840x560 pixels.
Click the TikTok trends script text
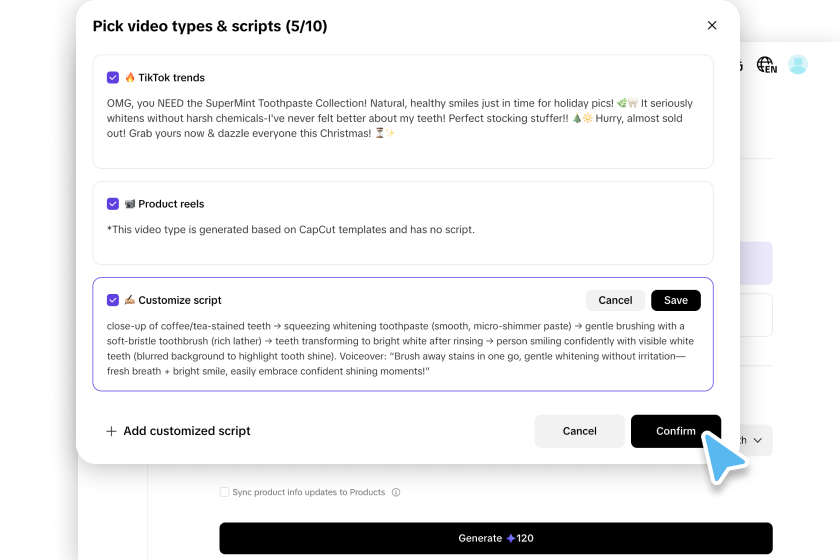coord(400,118)
